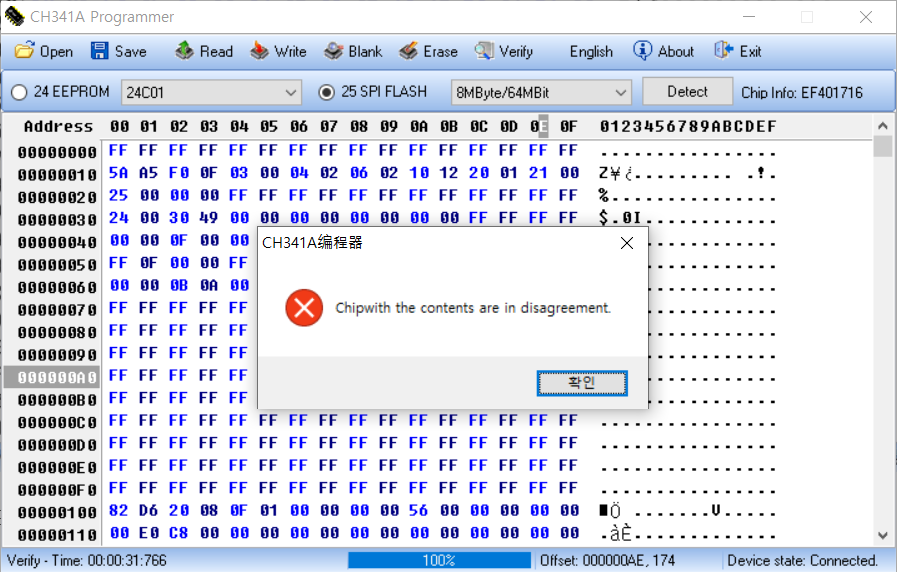Click Device state: Connected status
Image resolution: width=897 pixels, height=572 pixels.
coord(803,560)
